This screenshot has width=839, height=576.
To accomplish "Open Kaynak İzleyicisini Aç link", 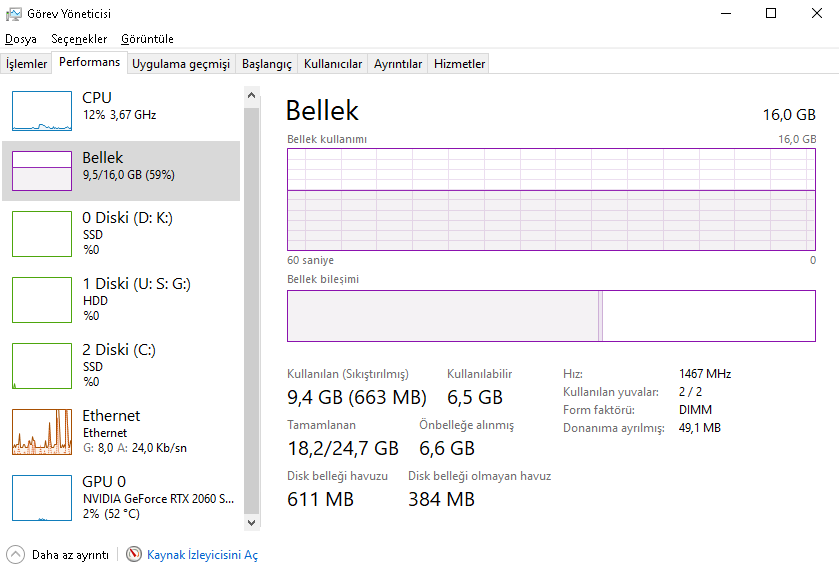I will pyautogui.click(x=202, y=555).
